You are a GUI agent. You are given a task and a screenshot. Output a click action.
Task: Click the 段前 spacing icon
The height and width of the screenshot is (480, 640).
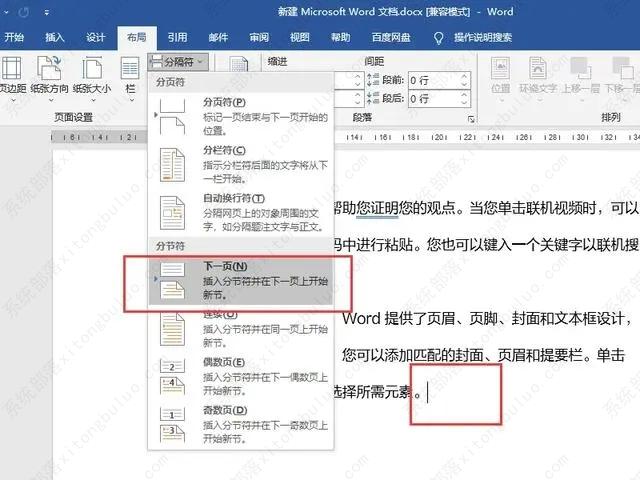pos(373,80)
